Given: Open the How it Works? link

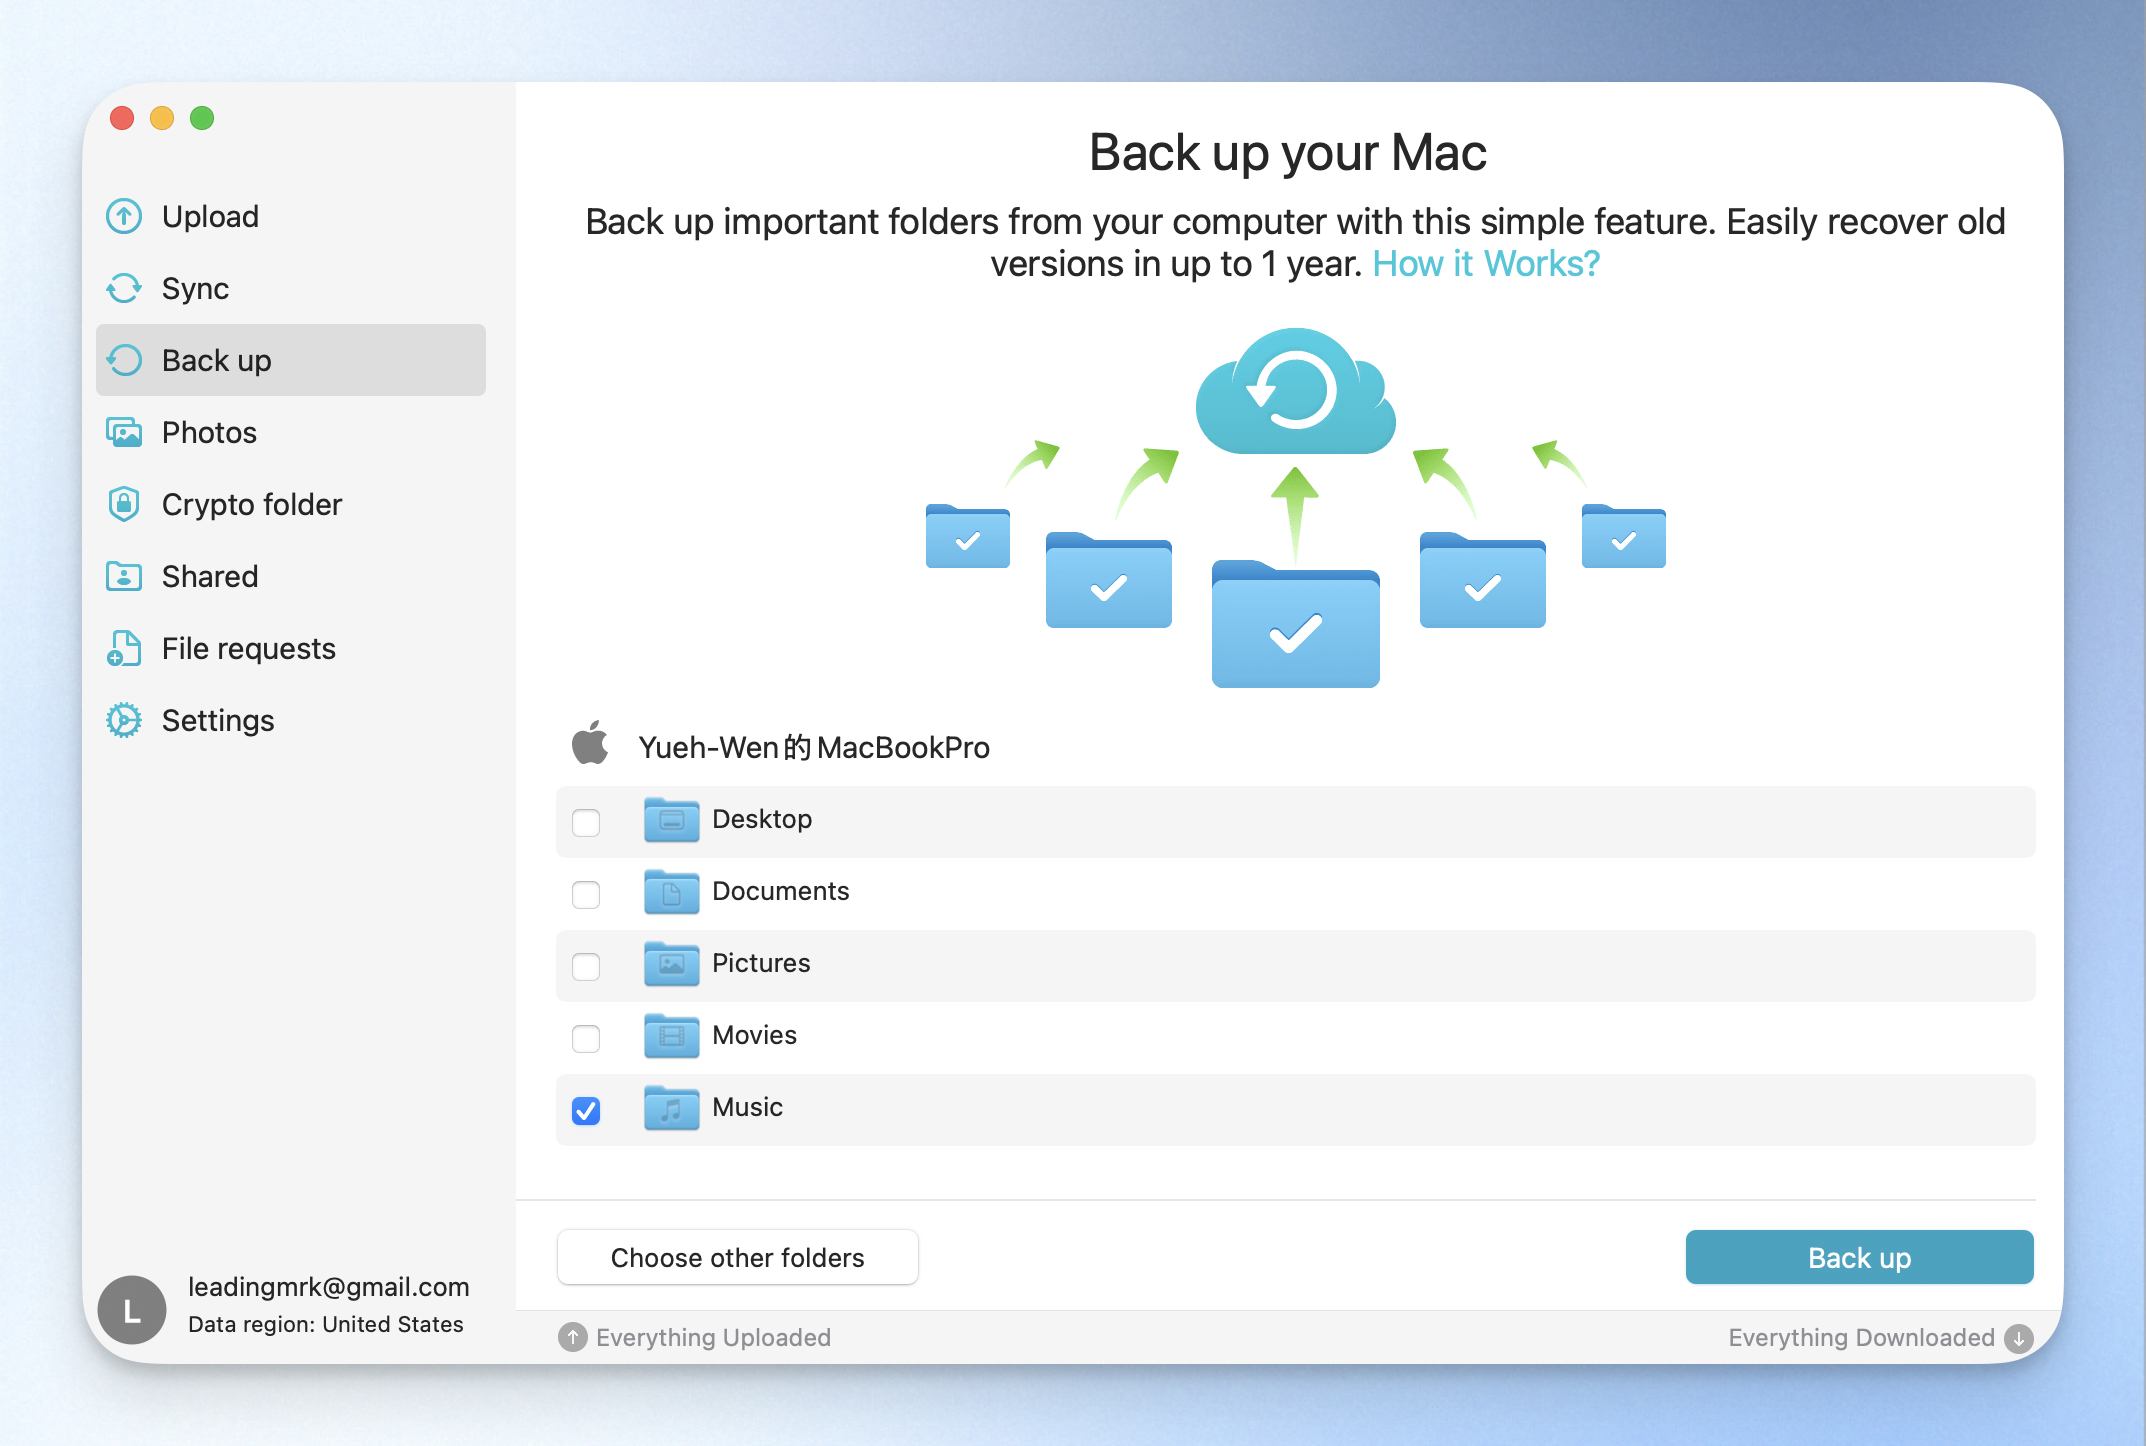Looking at the screenshot, I should (x=1486, y=264).
